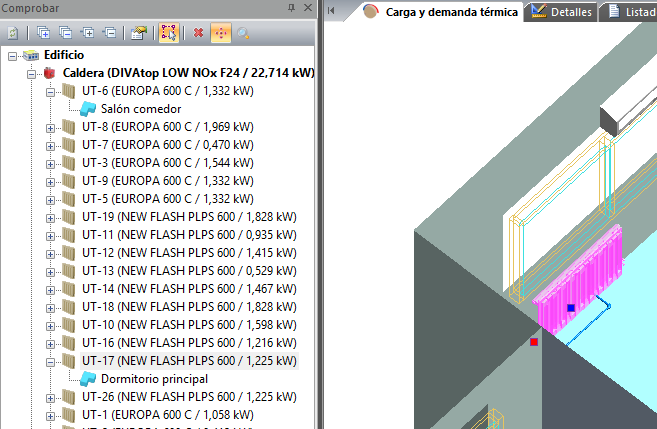
Task: Select UT-17 (NEW FLASH PLPS 600 / 1,225 kW)
Action: click(x=189, y=361)
